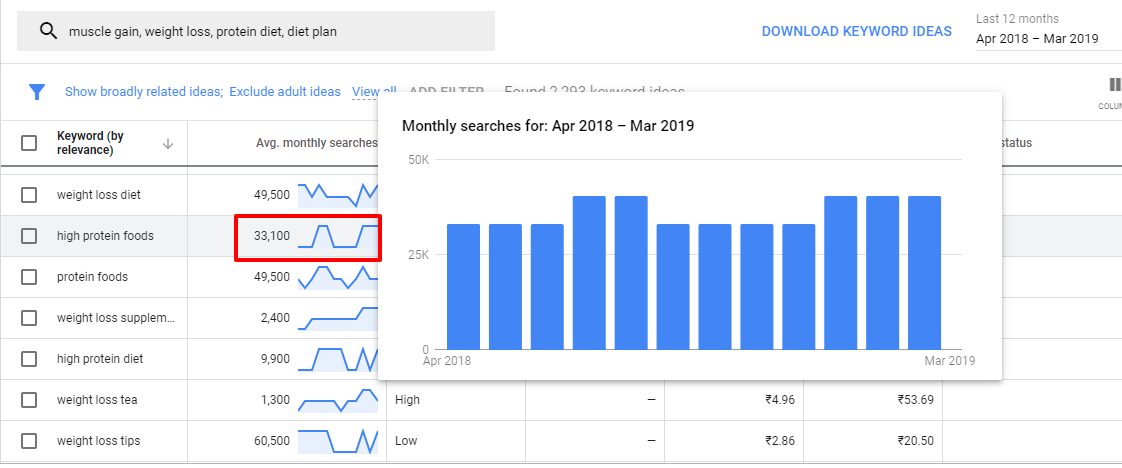This screenshot has height=468, width=1122.
Task: Click the trend sparkline for weight loss diet
Action: click(x=338, y=195)
